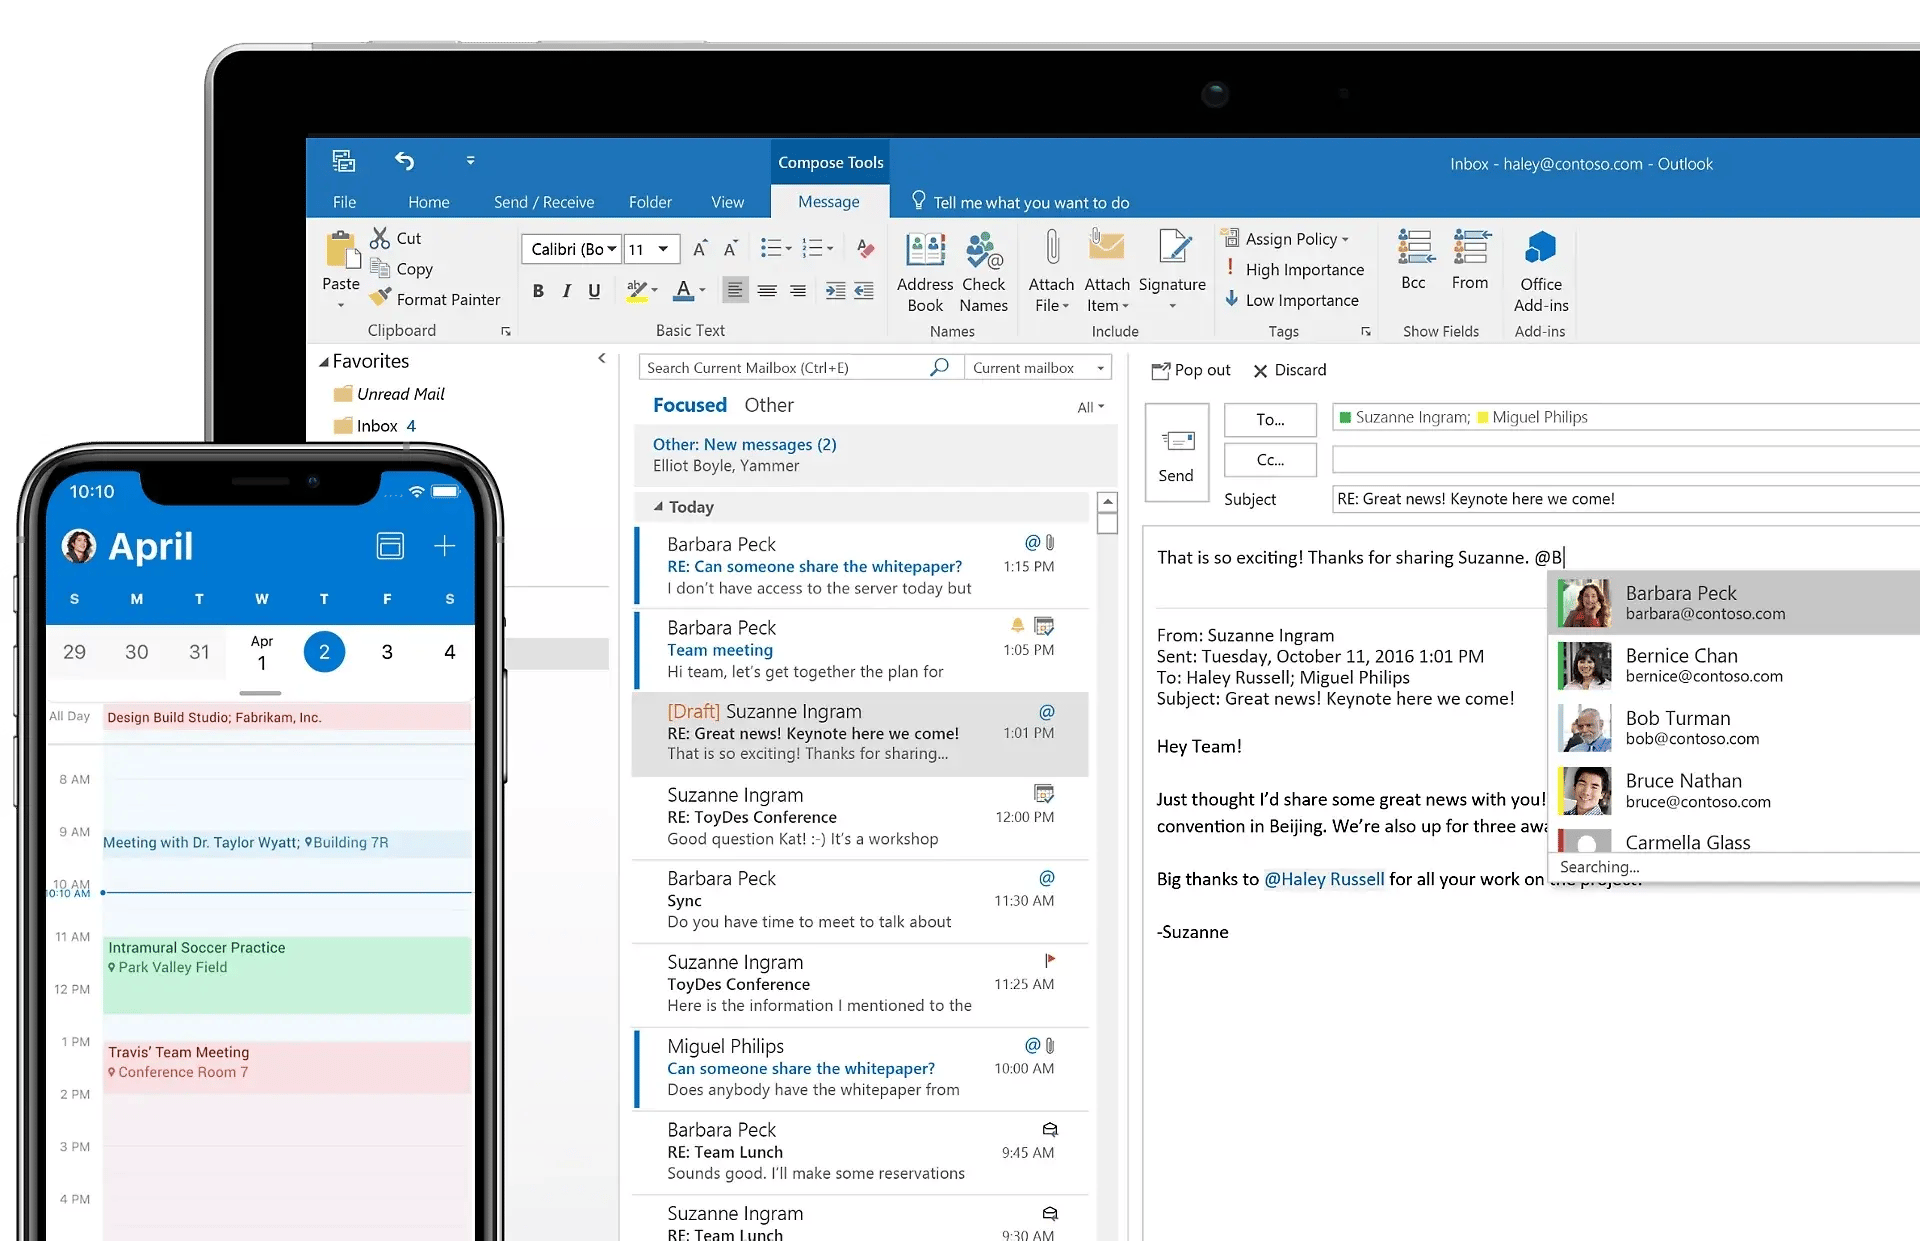The image size is (1920, 1241).
Task: Increase font size with grow font icon
Action: click(x=700, y=248)
